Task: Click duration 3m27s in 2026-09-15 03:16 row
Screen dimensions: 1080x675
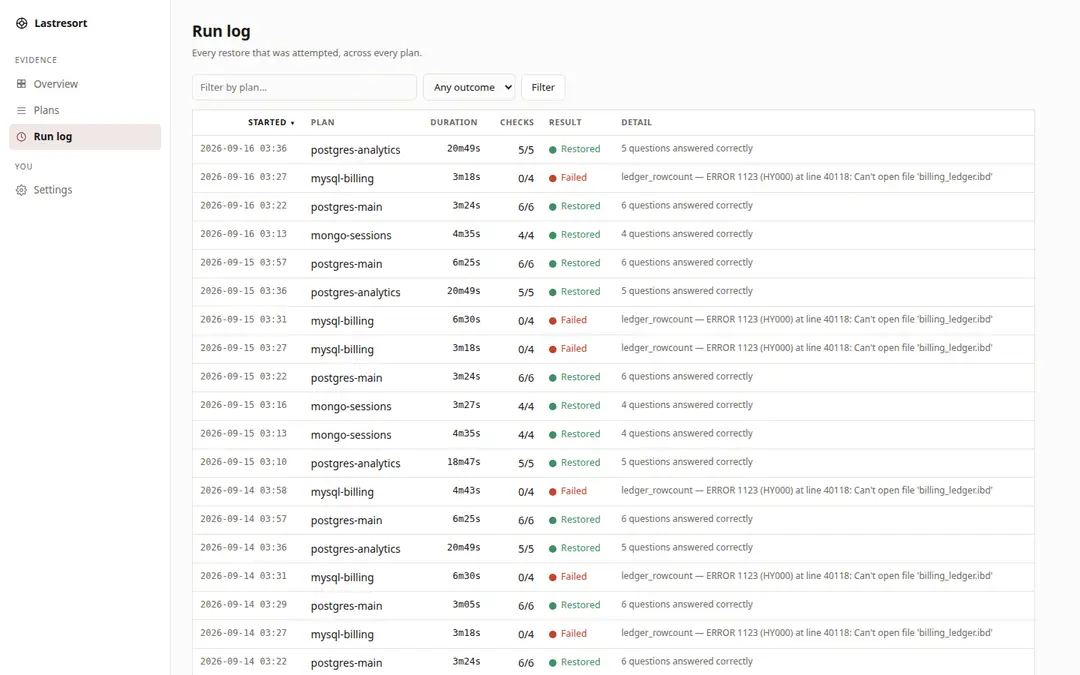Action: (x=466, y=405)
